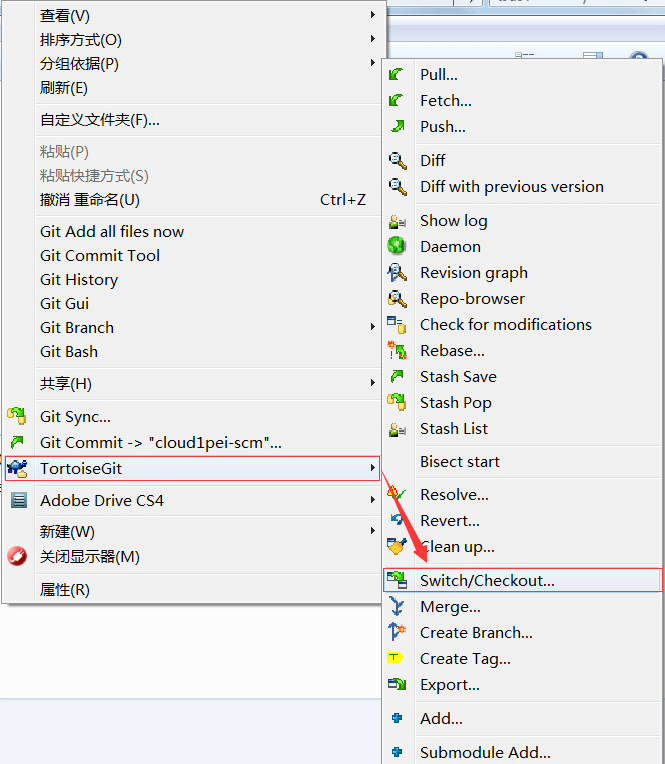Viewport: 665px width, 764px height.
Task: Click the Submodule Add plus icon
Action: tap(397, 752)
